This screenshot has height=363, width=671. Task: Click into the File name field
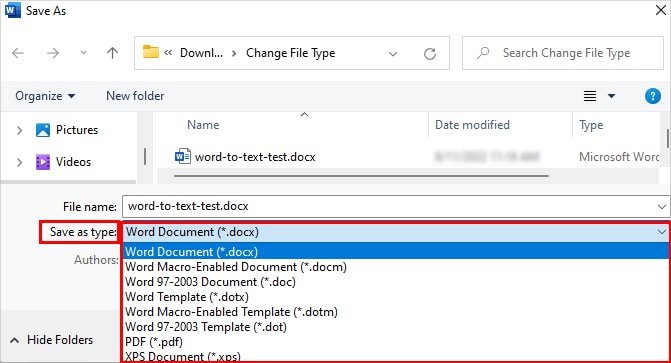[x=389, y=206]
